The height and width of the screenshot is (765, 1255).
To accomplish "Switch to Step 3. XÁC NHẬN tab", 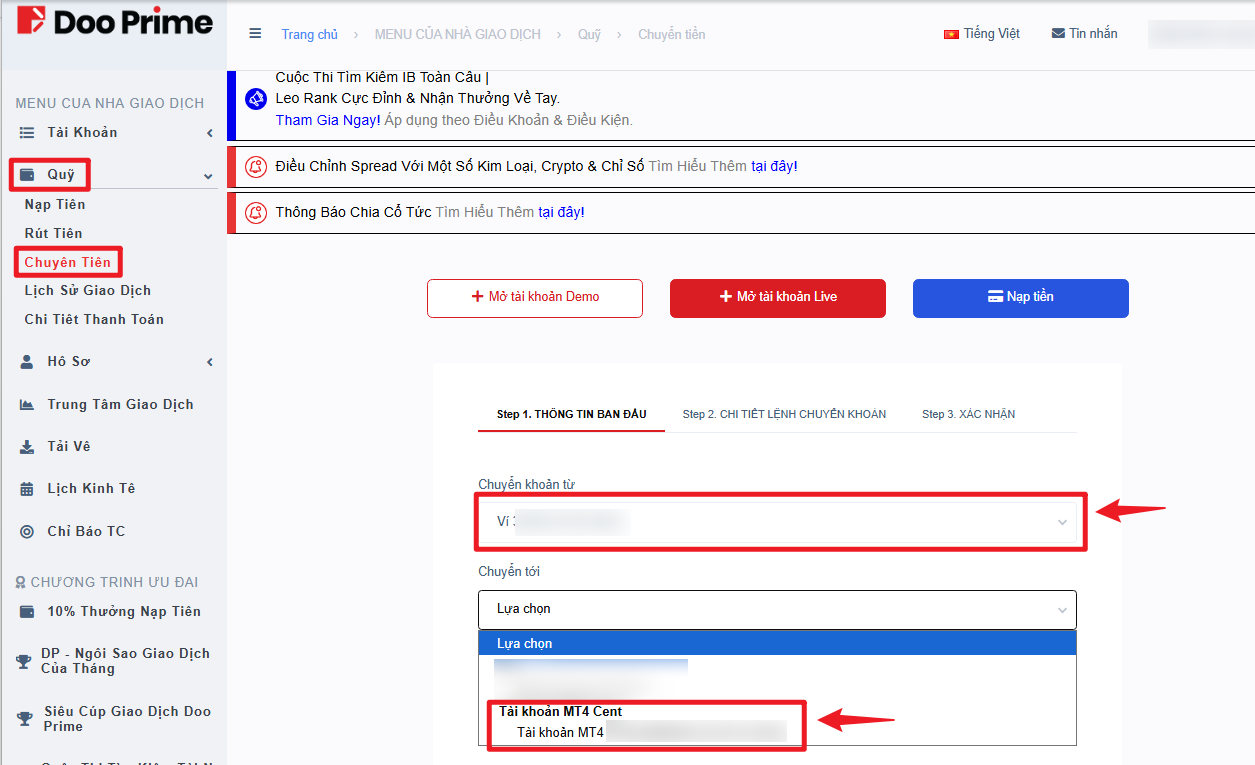I will tap(968, 414).
